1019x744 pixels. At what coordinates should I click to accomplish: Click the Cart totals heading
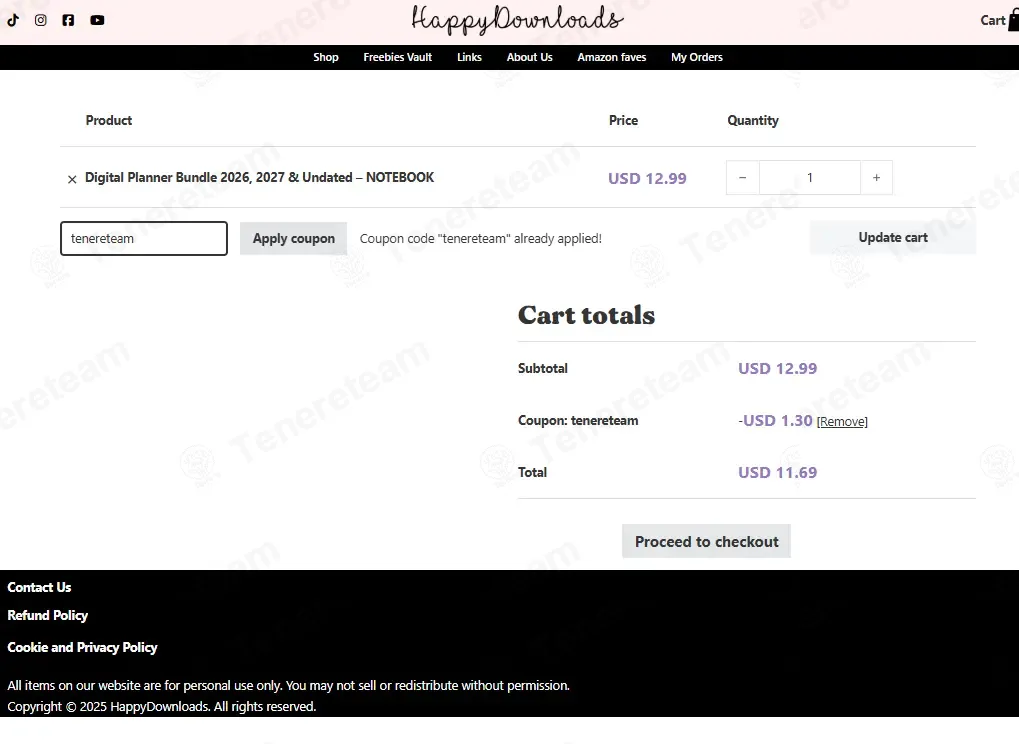click(586, 315)
